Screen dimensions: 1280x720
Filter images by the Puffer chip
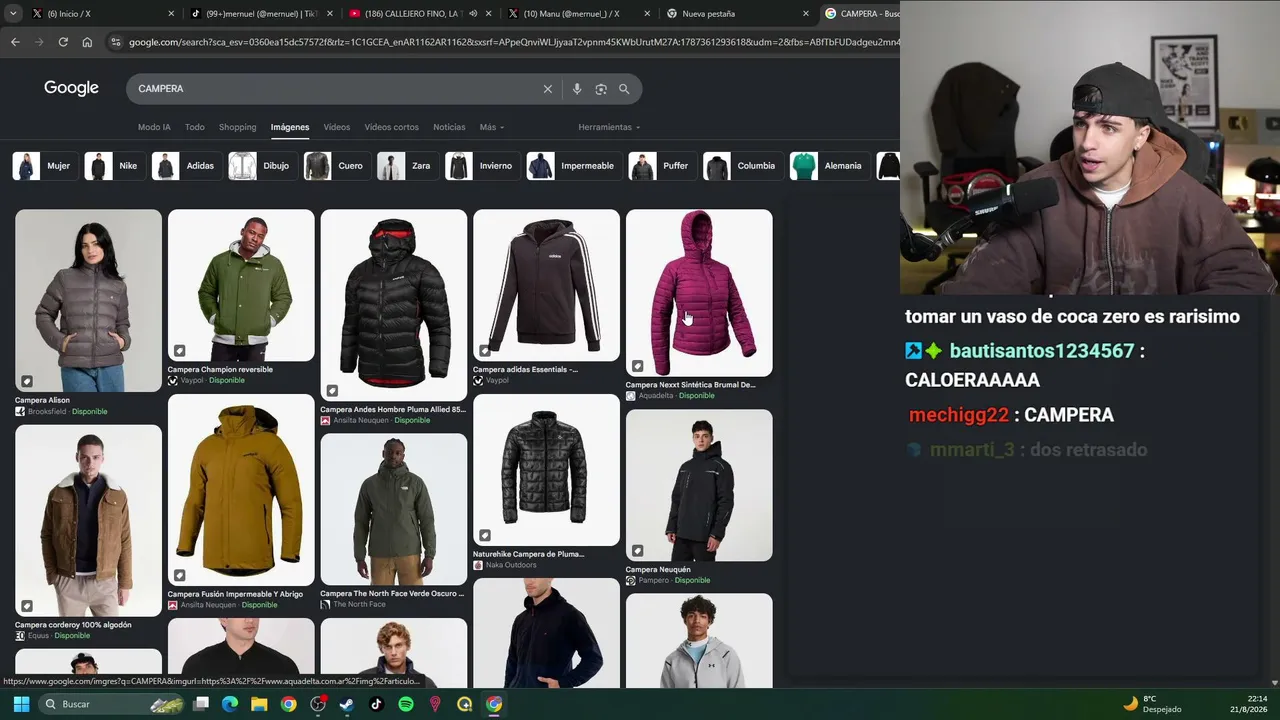pos(662,166)
